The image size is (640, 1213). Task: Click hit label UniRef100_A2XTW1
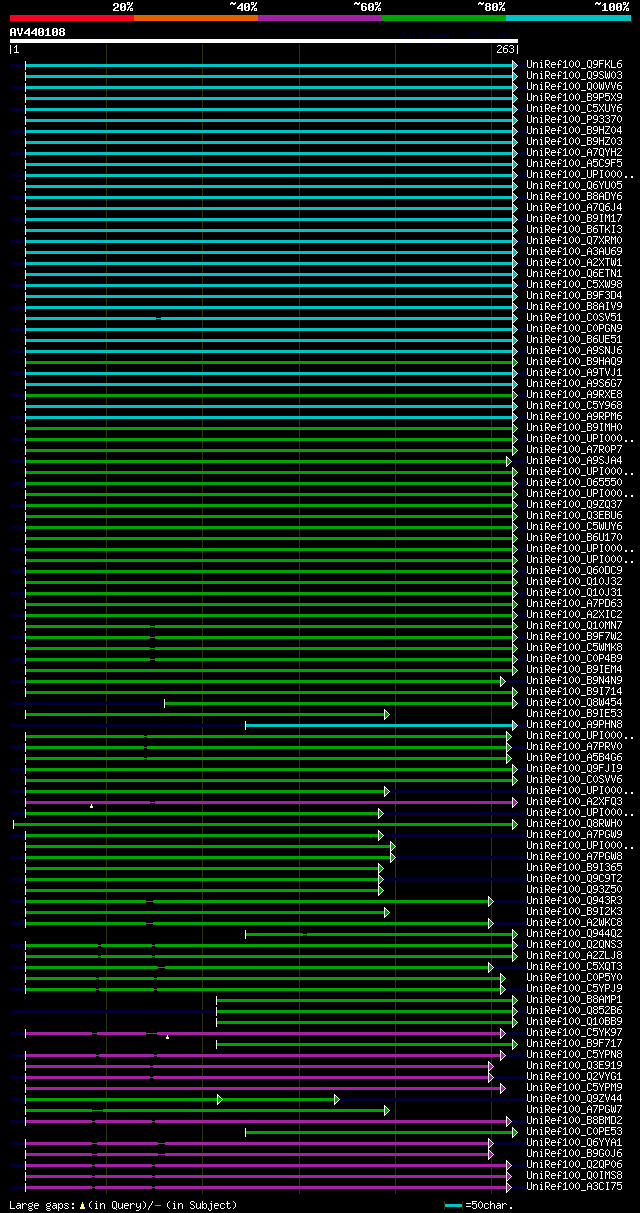pos(575,262)
